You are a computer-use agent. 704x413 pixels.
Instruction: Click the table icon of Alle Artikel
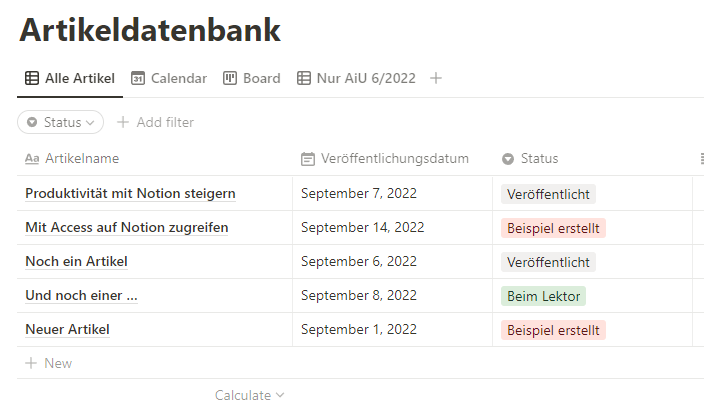(32, 78)
